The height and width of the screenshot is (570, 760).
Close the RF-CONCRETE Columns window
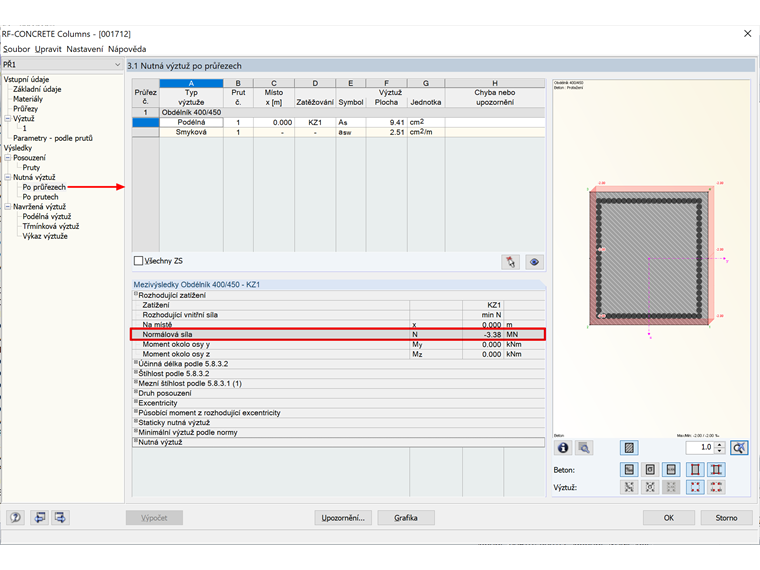747,33
